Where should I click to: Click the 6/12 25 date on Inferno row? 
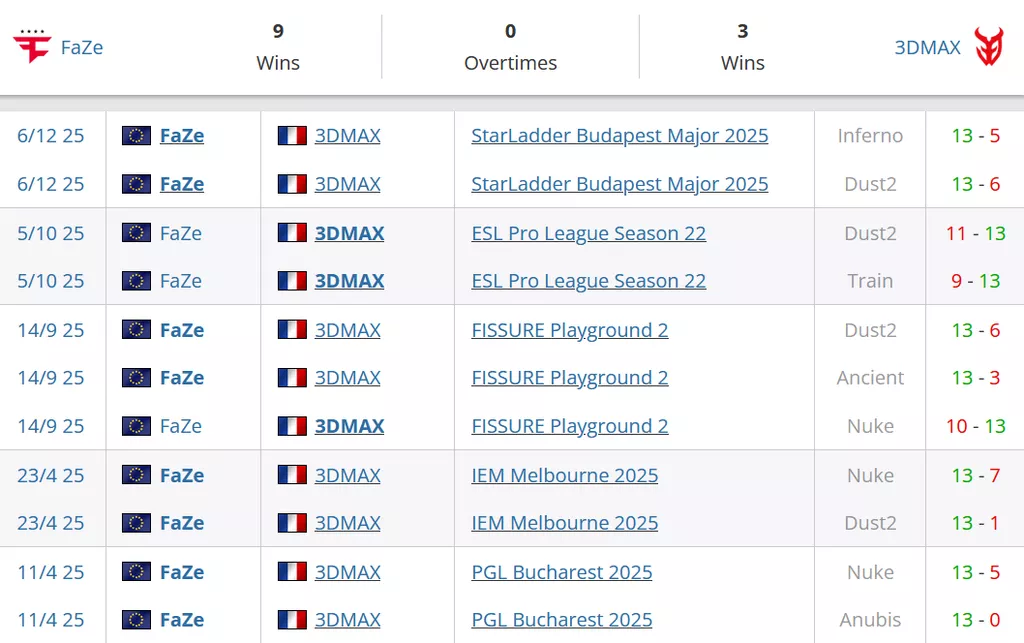pos(50,136)
